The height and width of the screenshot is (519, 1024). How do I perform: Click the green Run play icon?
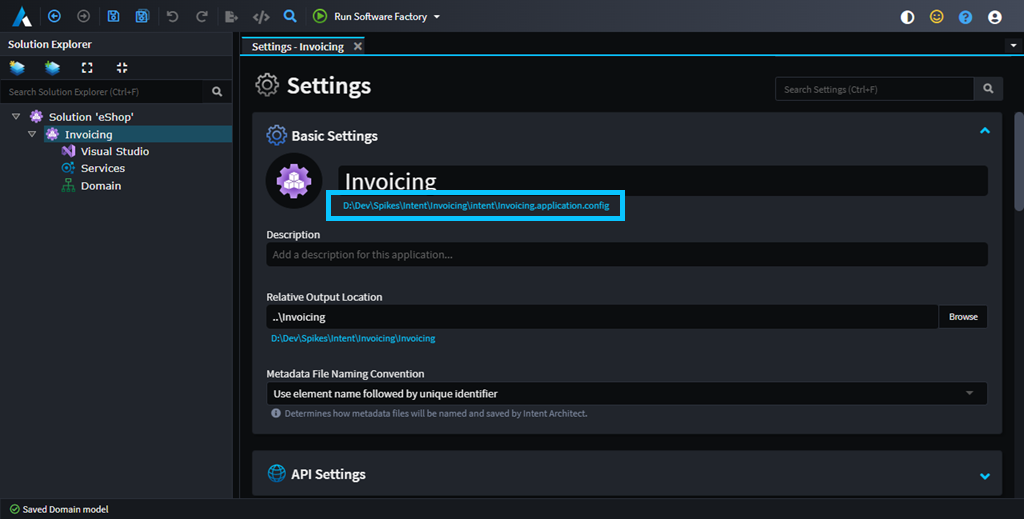(x=319, y=16)
